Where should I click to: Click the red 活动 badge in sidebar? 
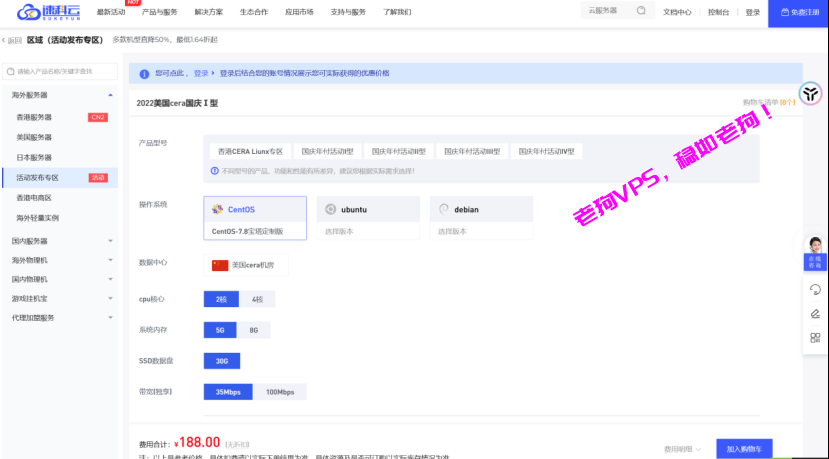click(98, 178)
